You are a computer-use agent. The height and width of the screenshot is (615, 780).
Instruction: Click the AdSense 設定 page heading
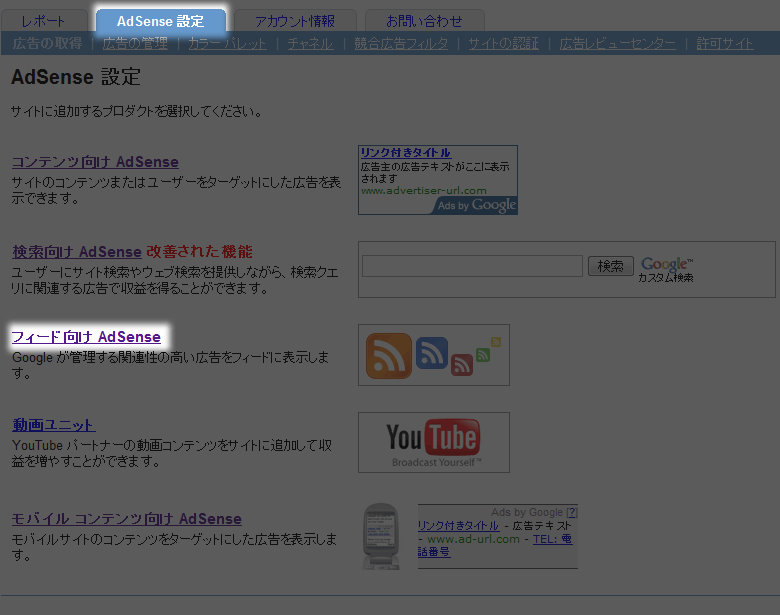(x=76, y=77)
